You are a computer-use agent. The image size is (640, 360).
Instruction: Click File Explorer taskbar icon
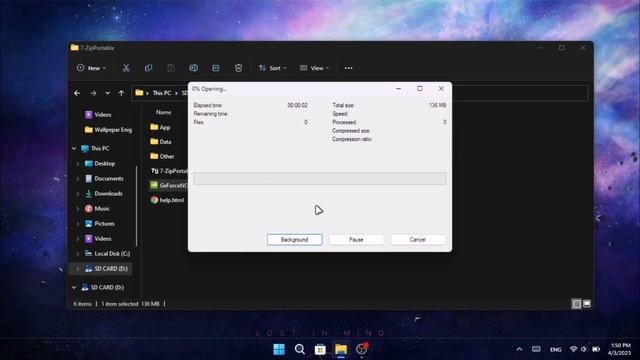click(341, 349)
